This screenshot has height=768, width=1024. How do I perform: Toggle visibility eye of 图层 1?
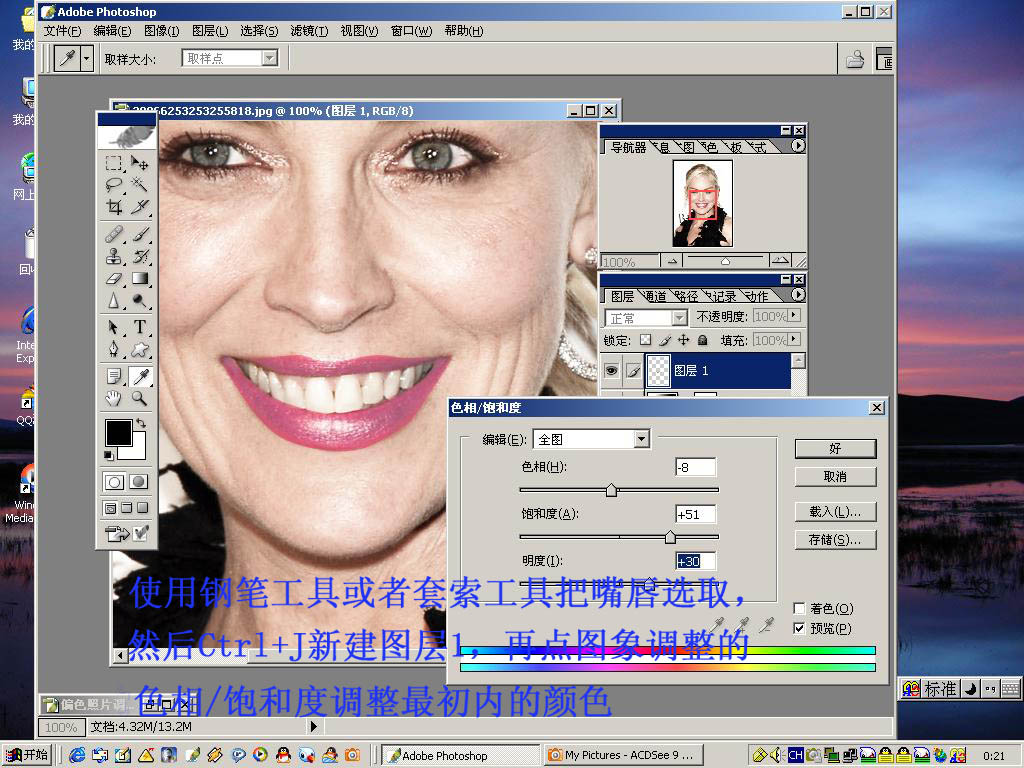(x=611, y=371)
